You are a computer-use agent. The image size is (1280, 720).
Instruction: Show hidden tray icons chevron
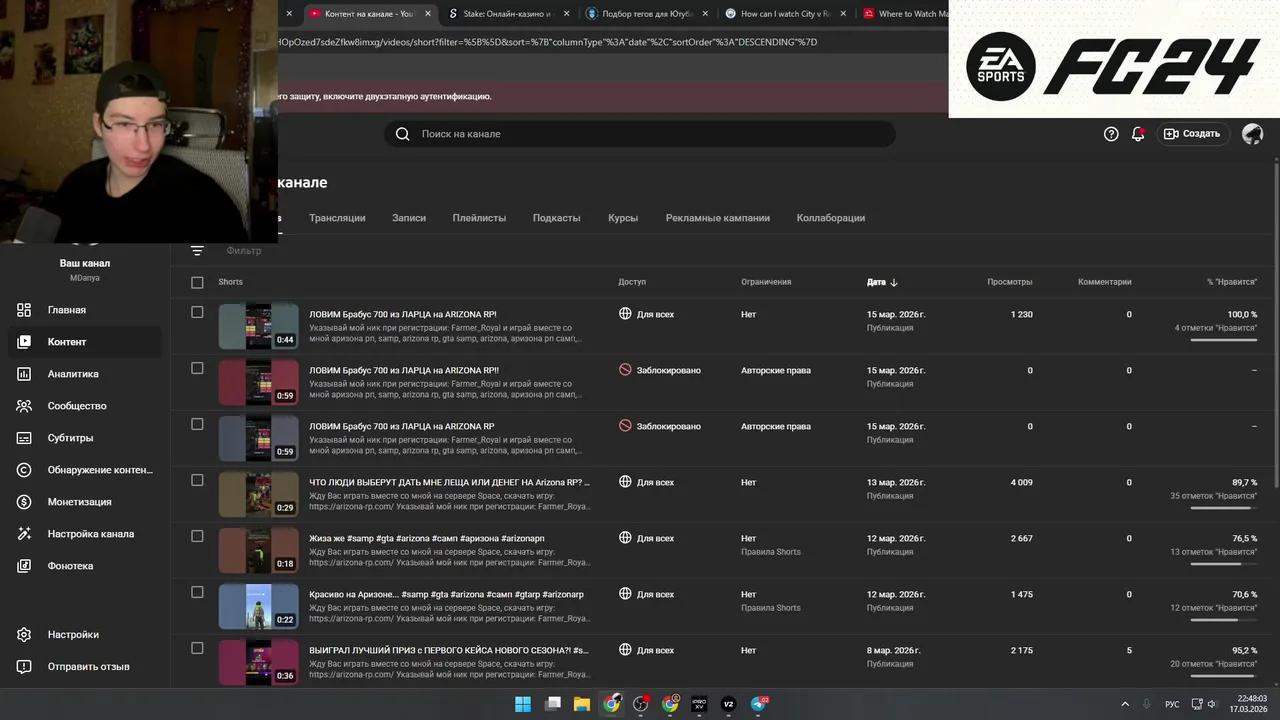[x=1125, y=704]
